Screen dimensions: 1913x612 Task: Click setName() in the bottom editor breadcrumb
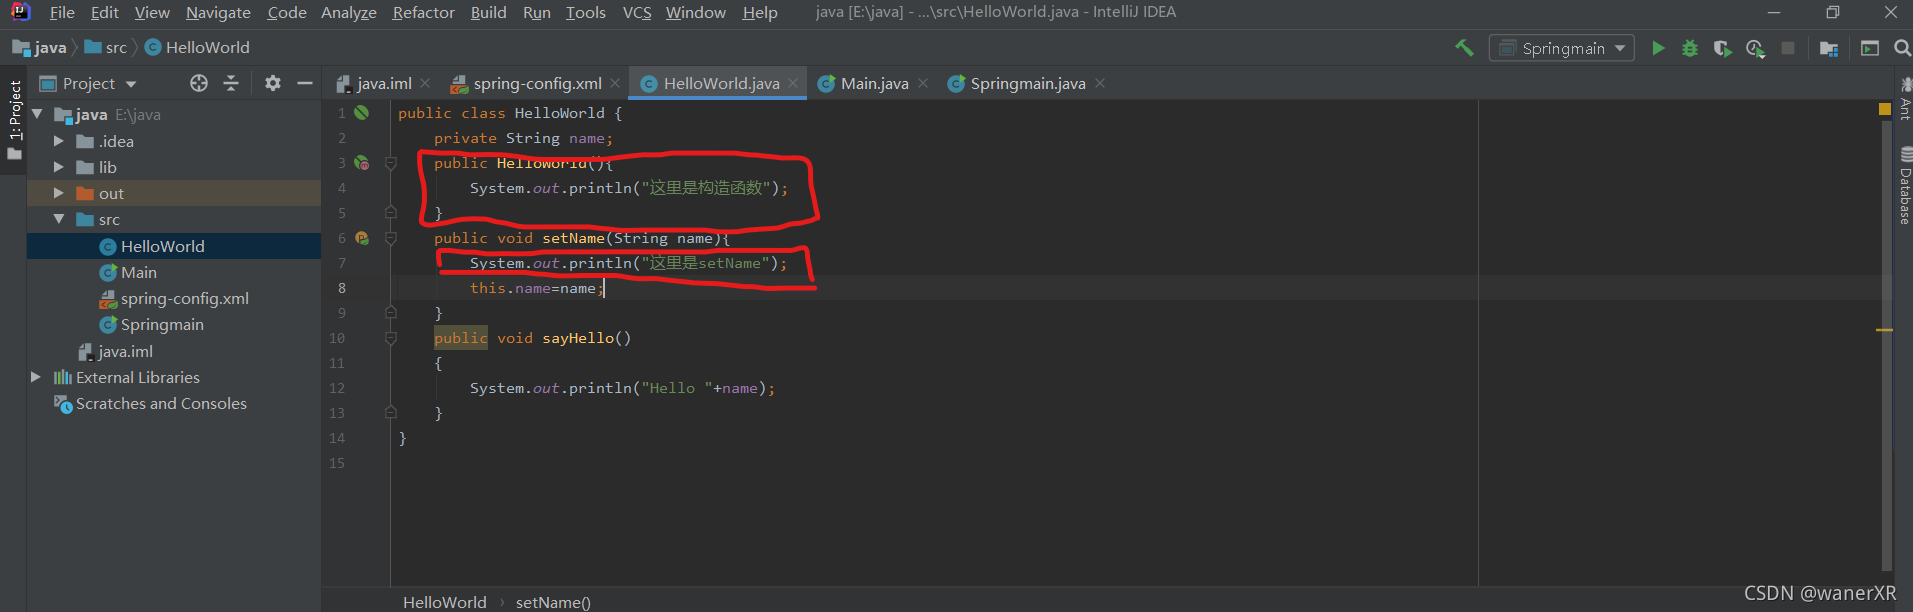pos(553,602)
